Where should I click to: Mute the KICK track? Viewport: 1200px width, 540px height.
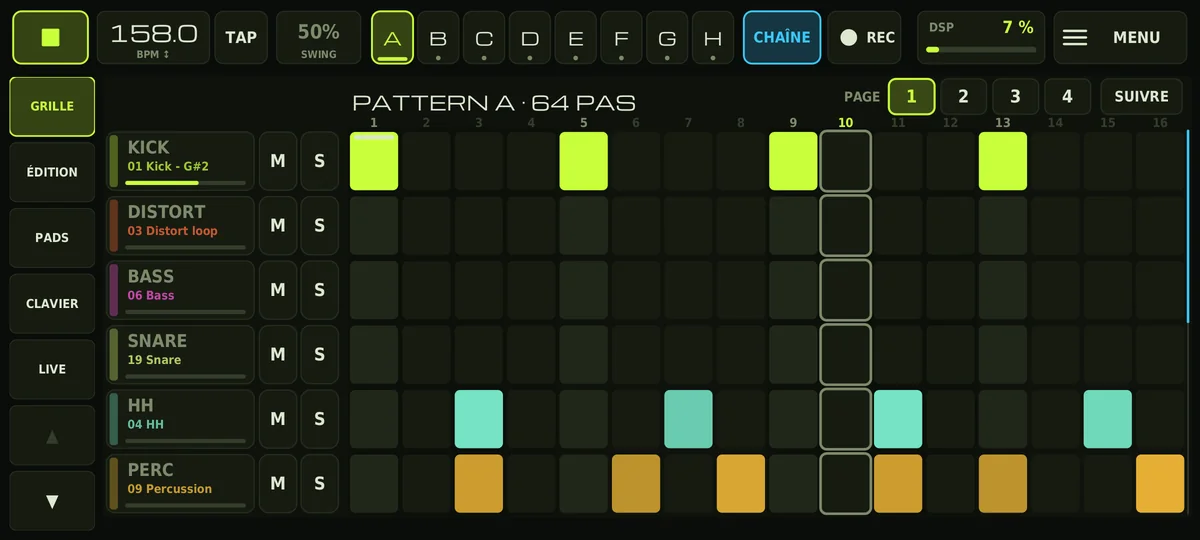(278, 161)
